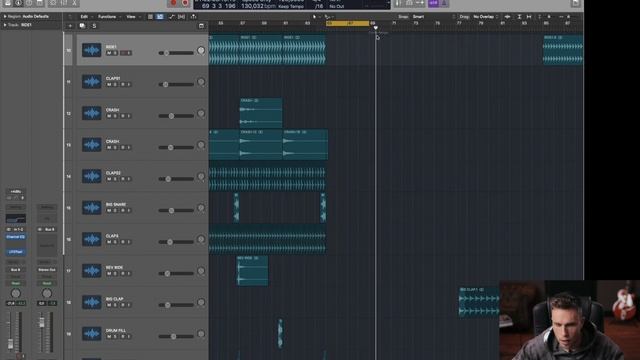This screenshot has width=640, height=360.
Task: Click the RIDE1 track pan knob
Action: tap(201, 51)
